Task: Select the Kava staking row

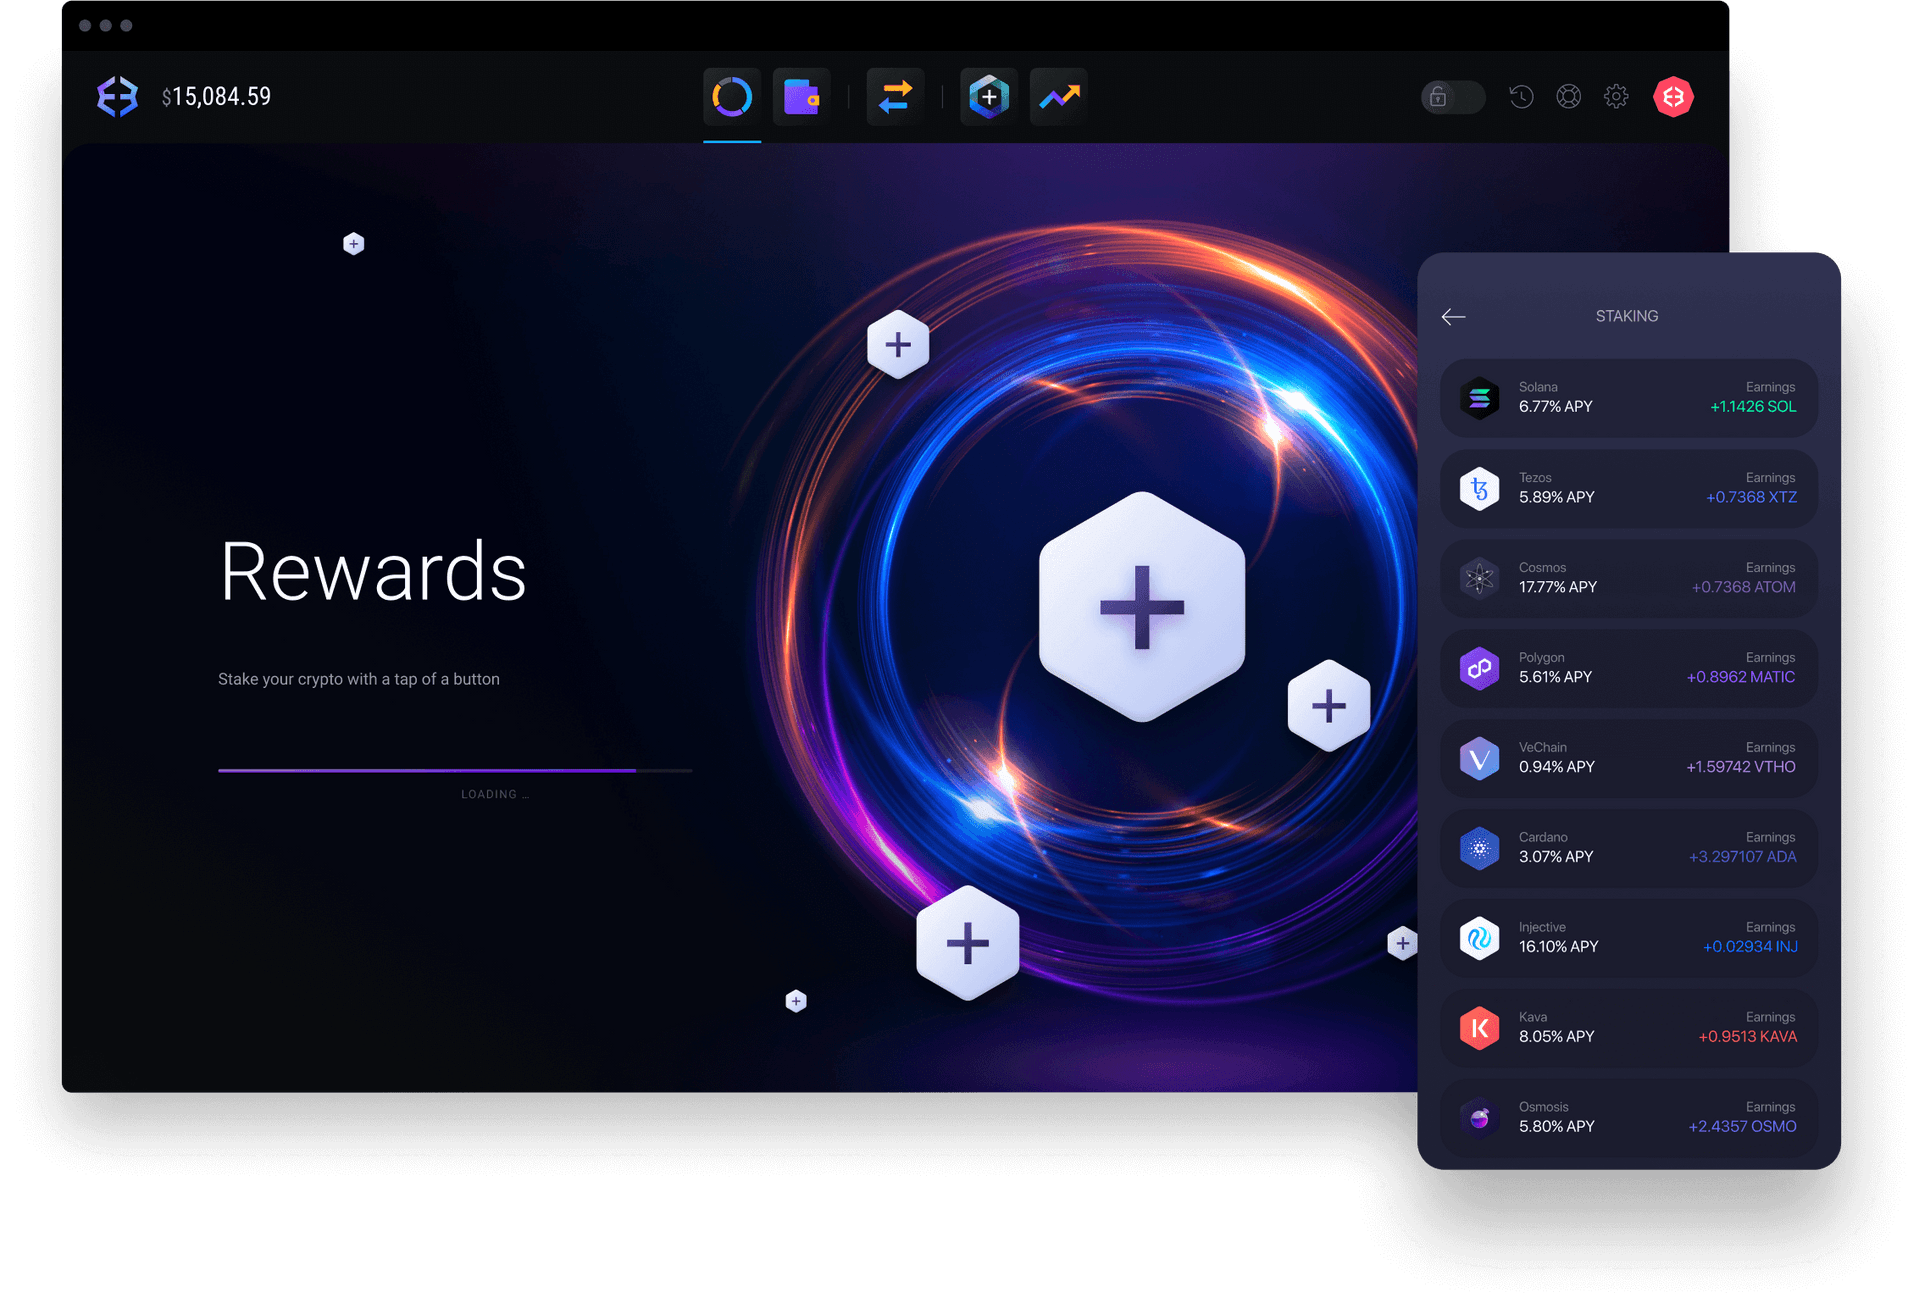Action: click(x=1628, y=1028)
